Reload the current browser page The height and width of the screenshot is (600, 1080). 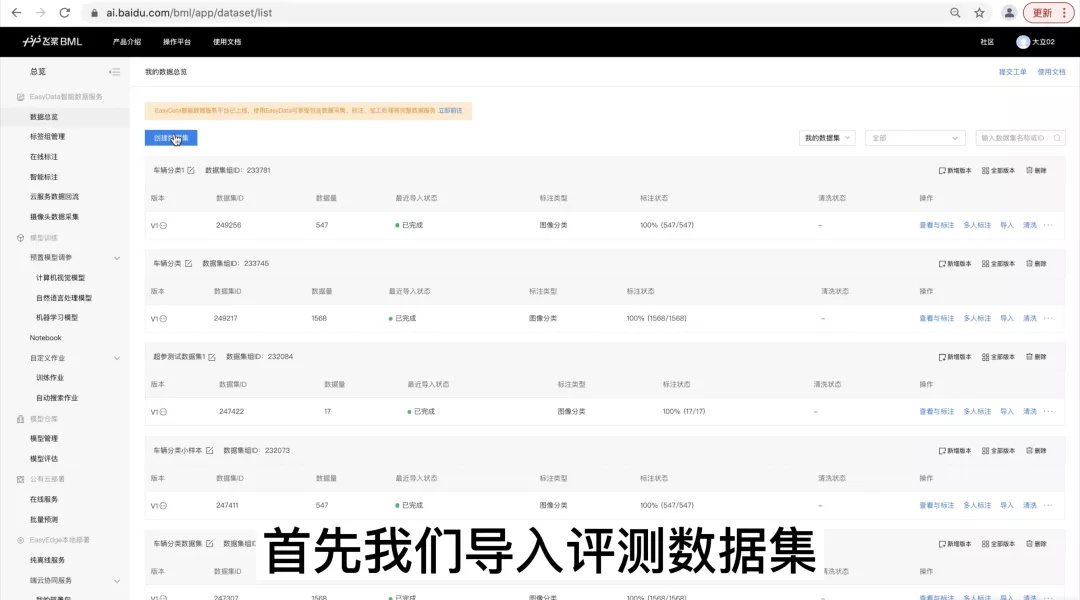[64, 12]
